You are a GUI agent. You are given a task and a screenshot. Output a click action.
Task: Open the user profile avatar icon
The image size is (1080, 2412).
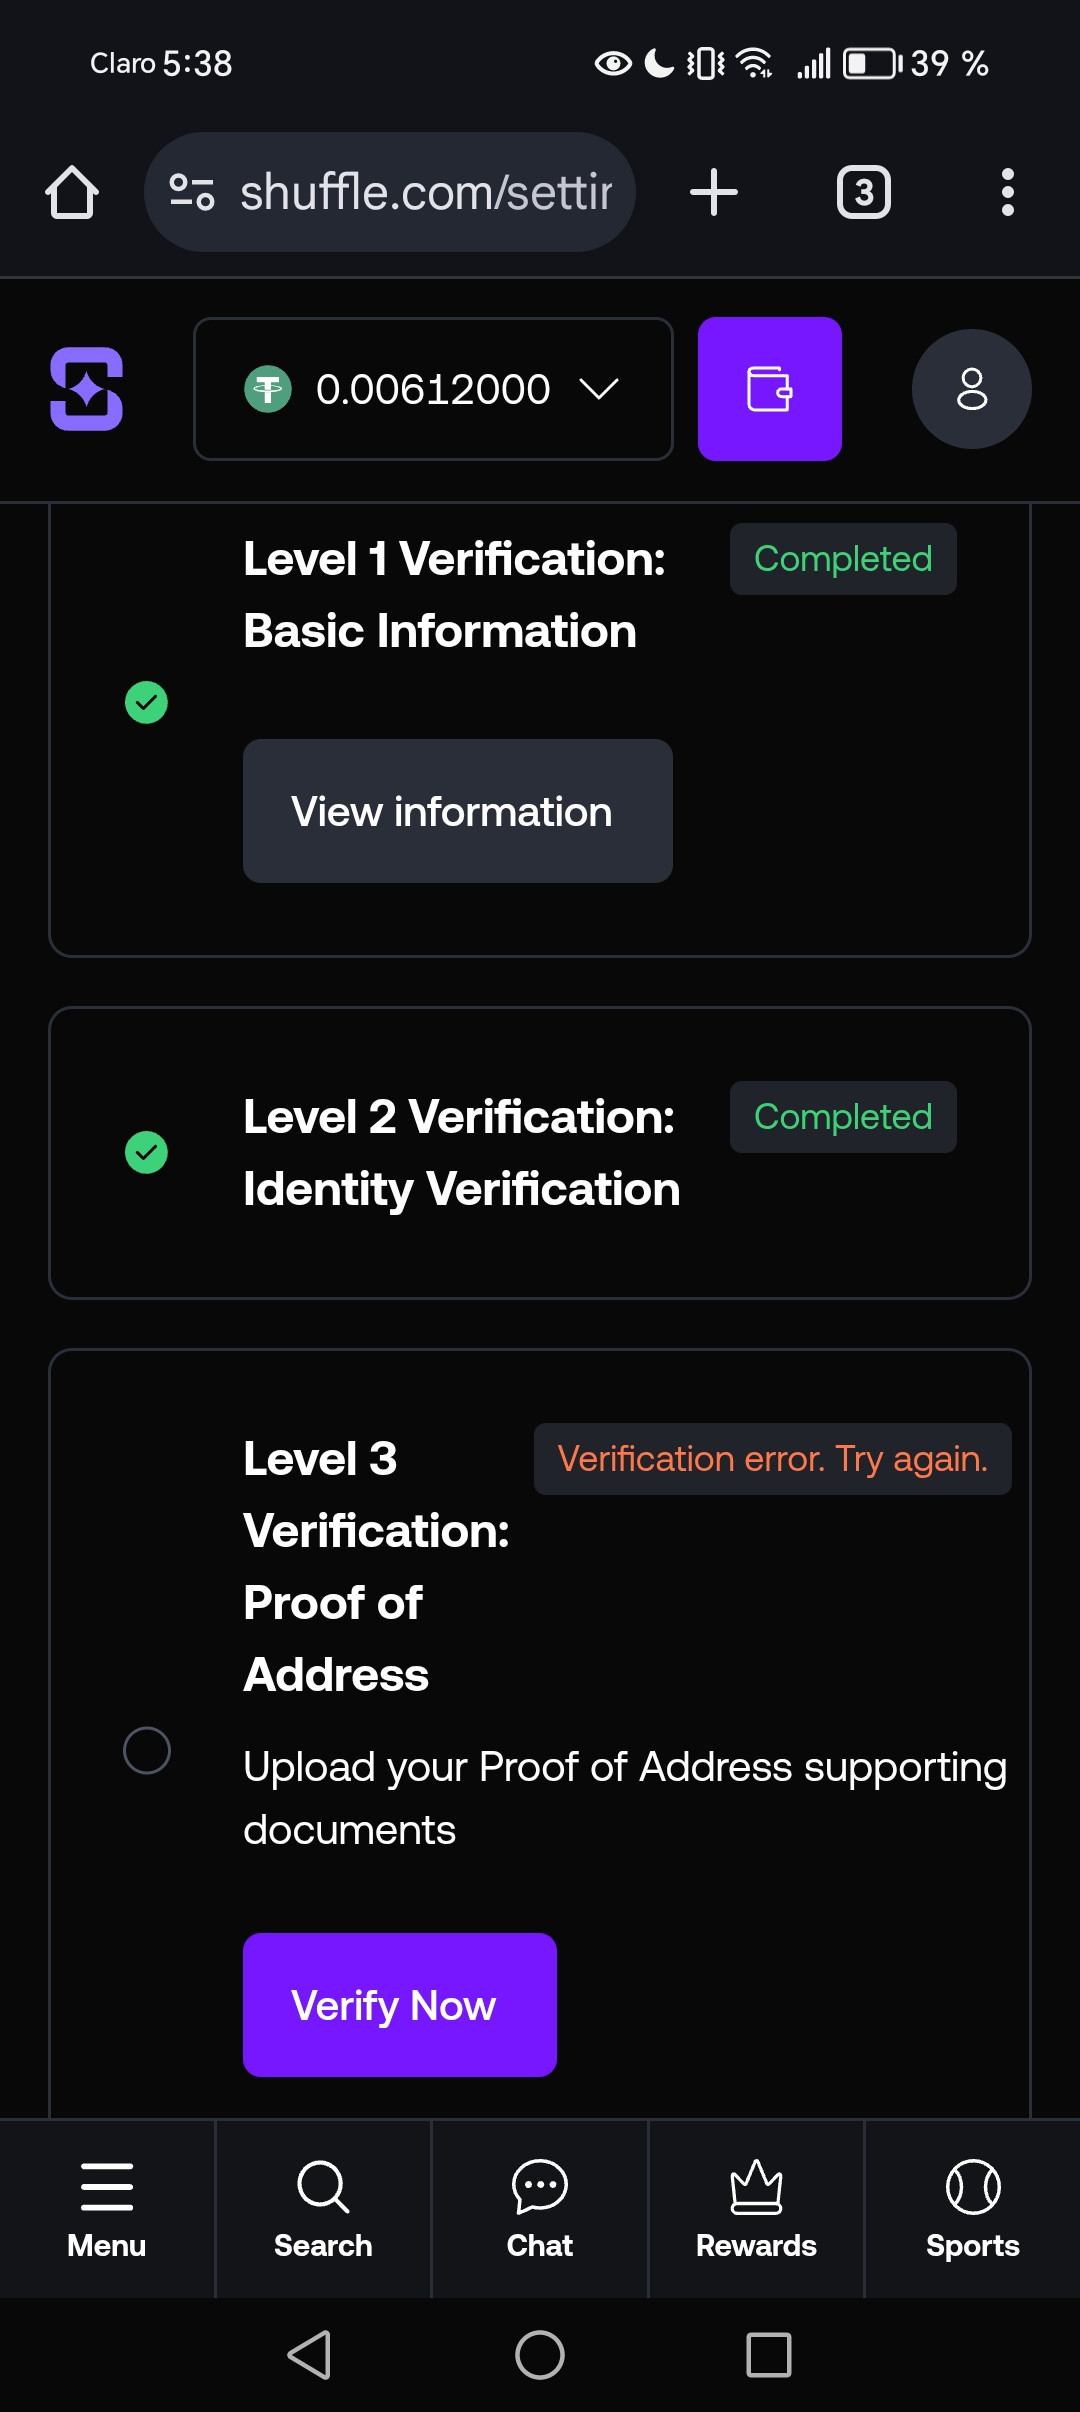click(x=971, y=389)
